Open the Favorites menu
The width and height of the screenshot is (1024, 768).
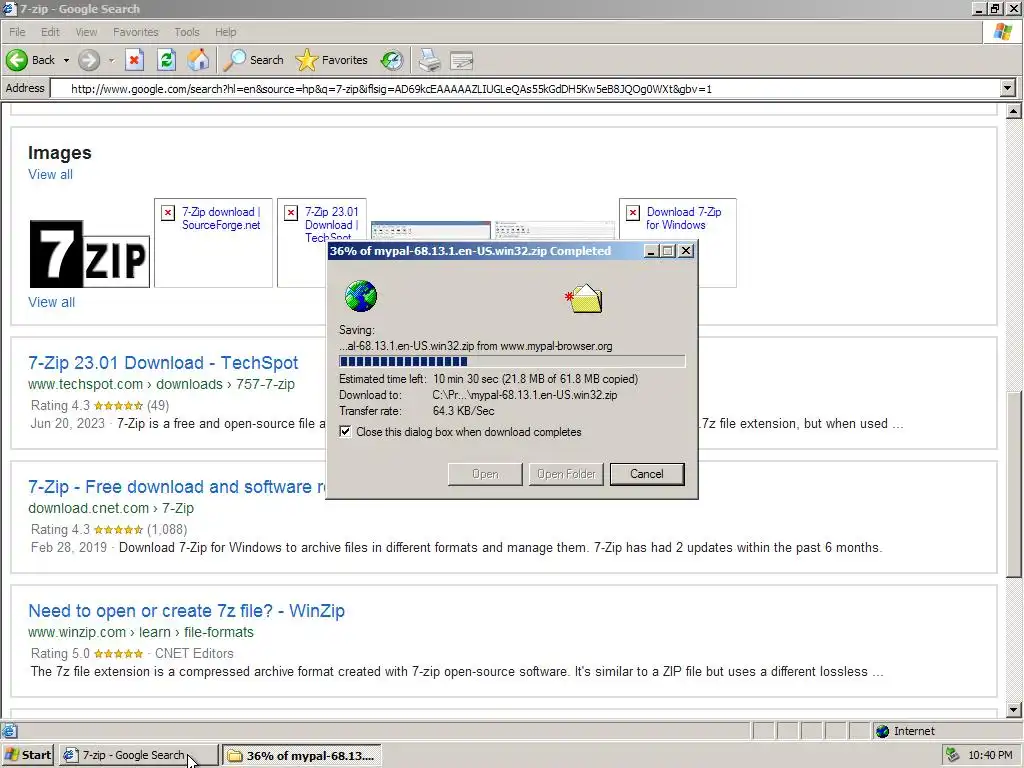click(135, 32)
